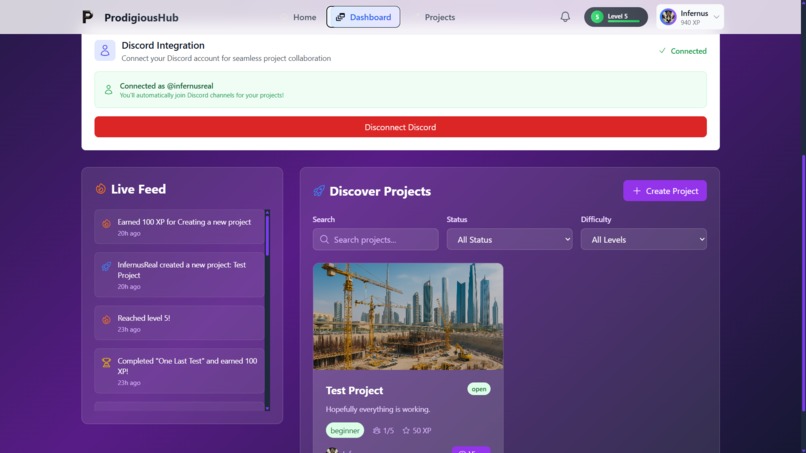Click rocket icon on InfernusReal created project entry
806x453 pixels.
[106, 266]
